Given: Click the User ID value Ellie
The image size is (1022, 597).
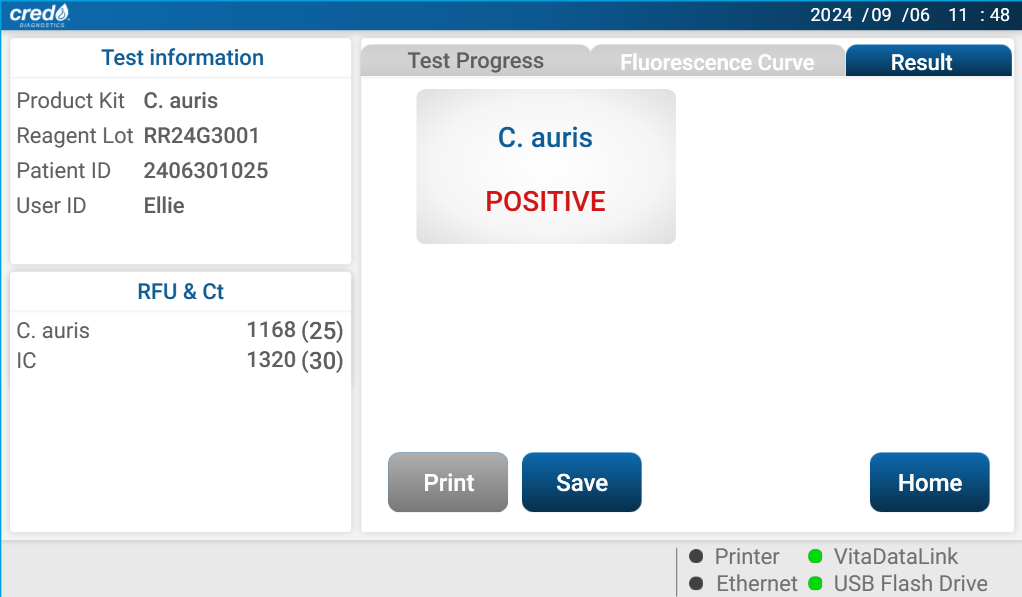Looking at the screenshot, I should click(x=164, y=206).
